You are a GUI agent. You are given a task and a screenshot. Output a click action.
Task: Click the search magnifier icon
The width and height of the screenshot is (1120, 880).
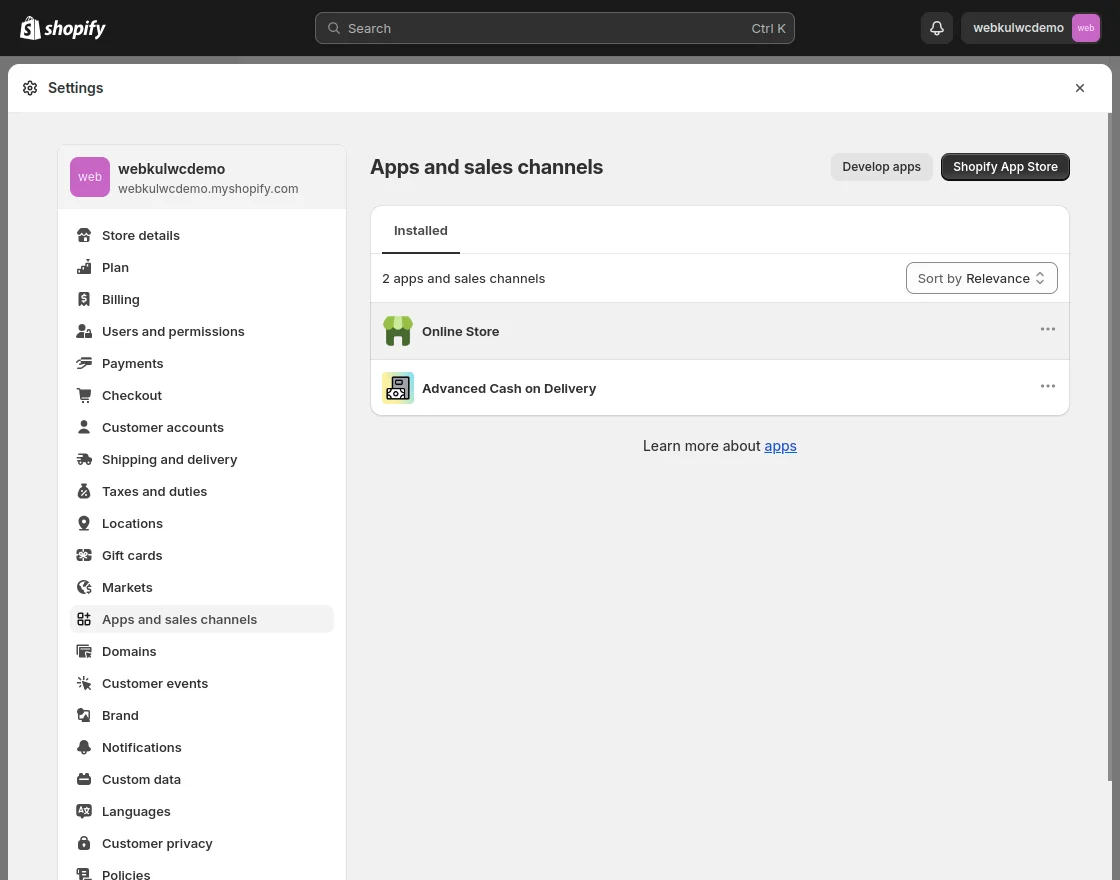(334, 28)
